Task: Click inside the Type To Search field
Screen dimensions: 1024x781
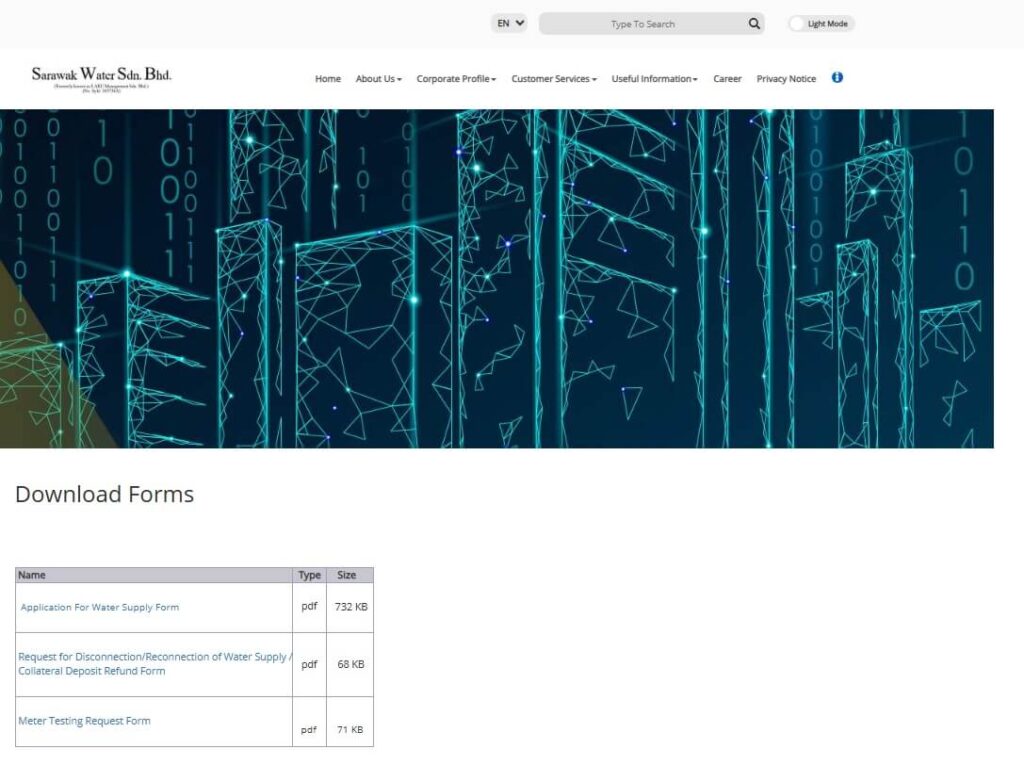Action: pos(645,23)
